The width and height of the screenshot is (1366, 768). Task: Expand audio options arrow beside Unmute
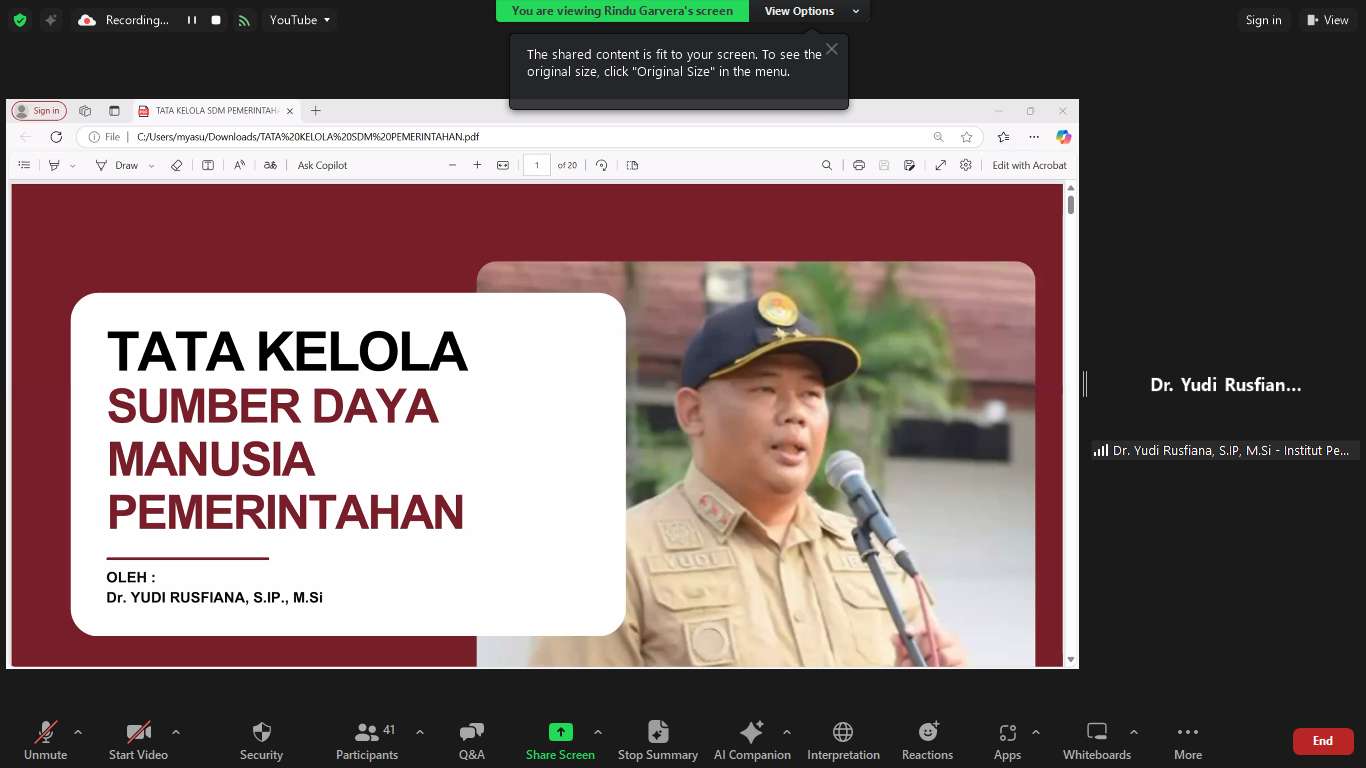[x=78, y=732]
